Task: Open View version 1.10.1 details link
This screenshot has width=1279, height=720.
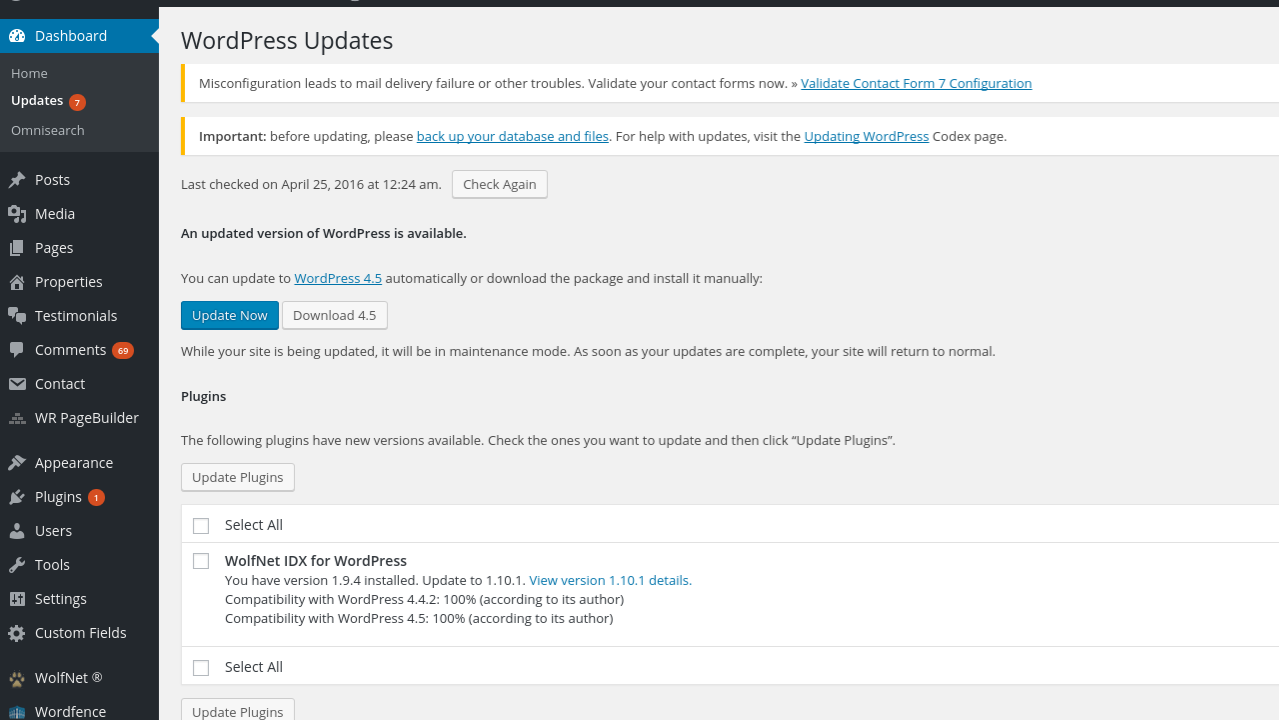Action: [x=610, y=580]
